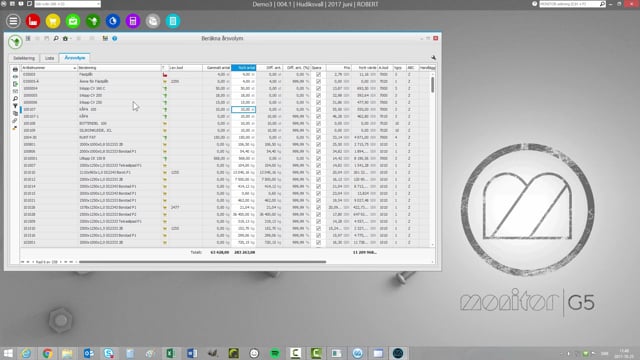Open the top-left combo box dropdown arrow
The height and width of the screenshot is (360, 640).
[x=98, y=4]
